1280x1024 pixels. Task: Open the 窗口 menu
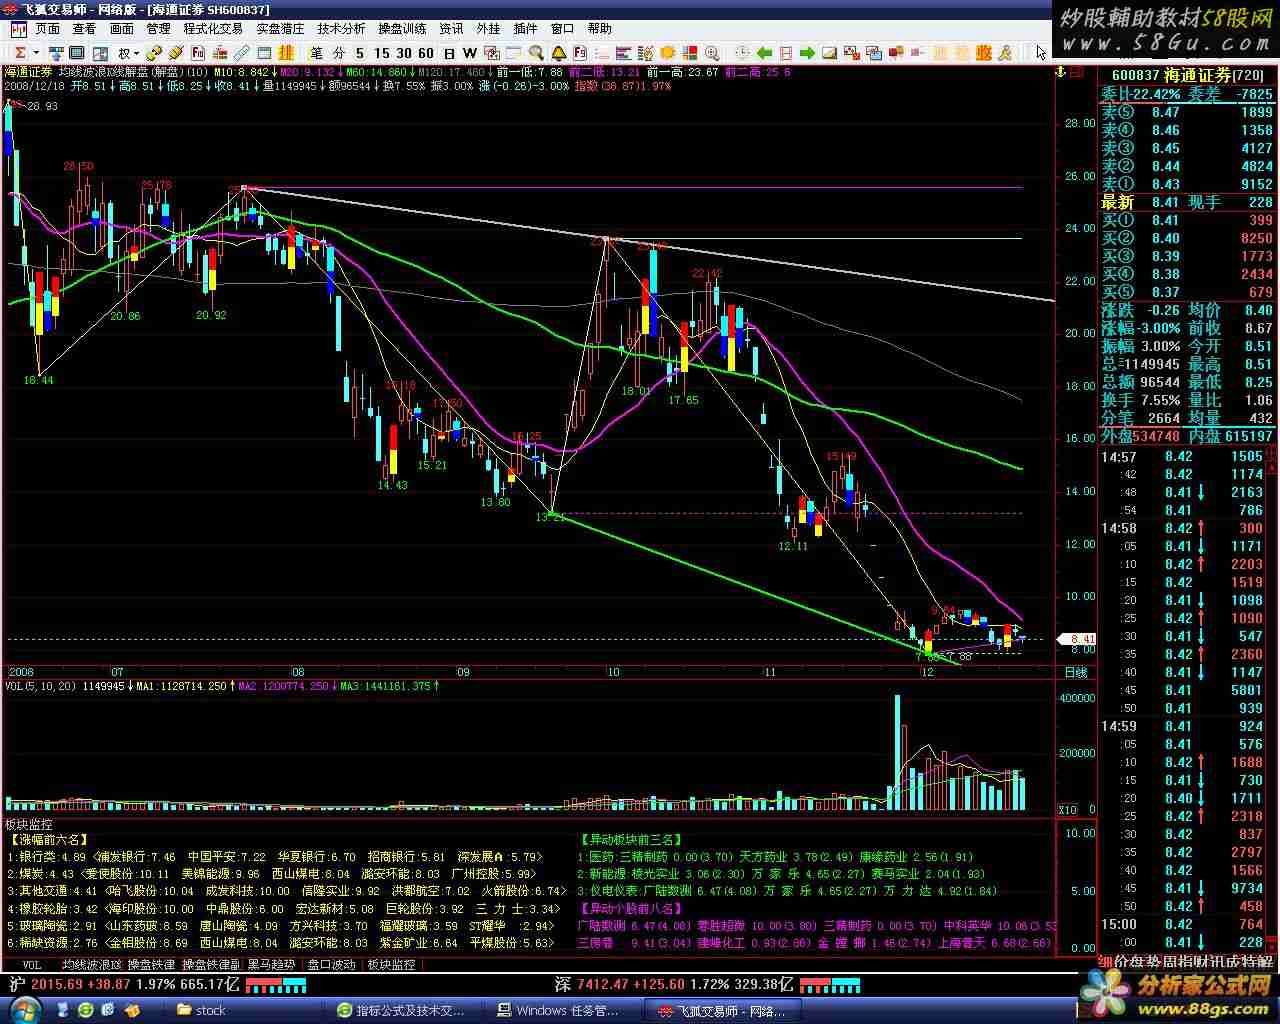[x=562, y=29]
